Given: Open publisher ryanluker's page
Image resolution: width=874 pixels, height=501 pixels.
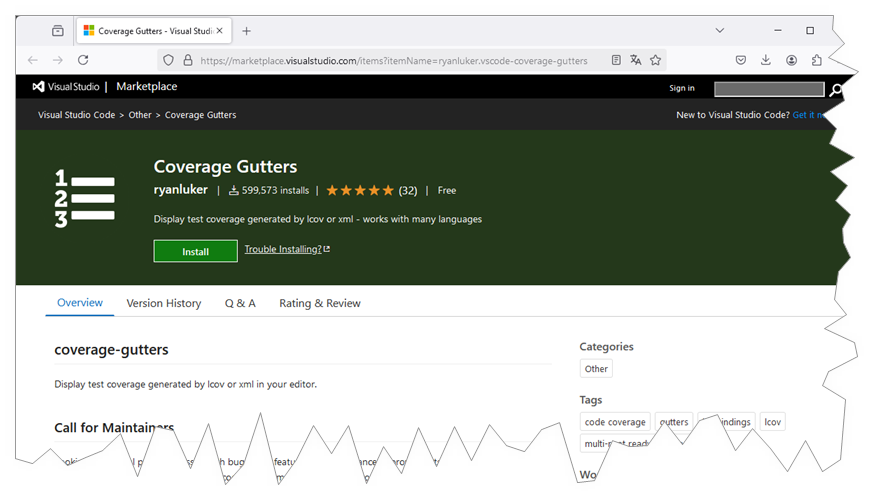Looking at the screenshot, I should point(181,189).
